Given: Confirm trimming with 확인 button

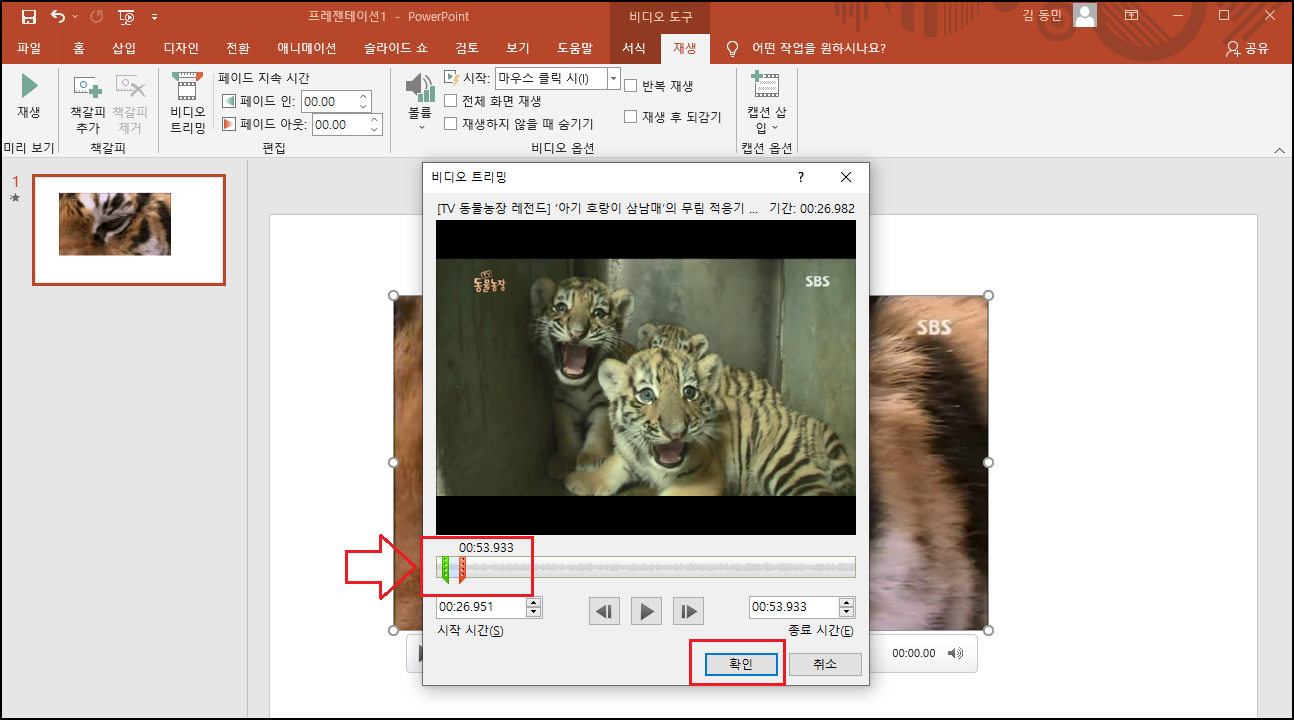Looking at the screenshot, I should coord(741,664).
